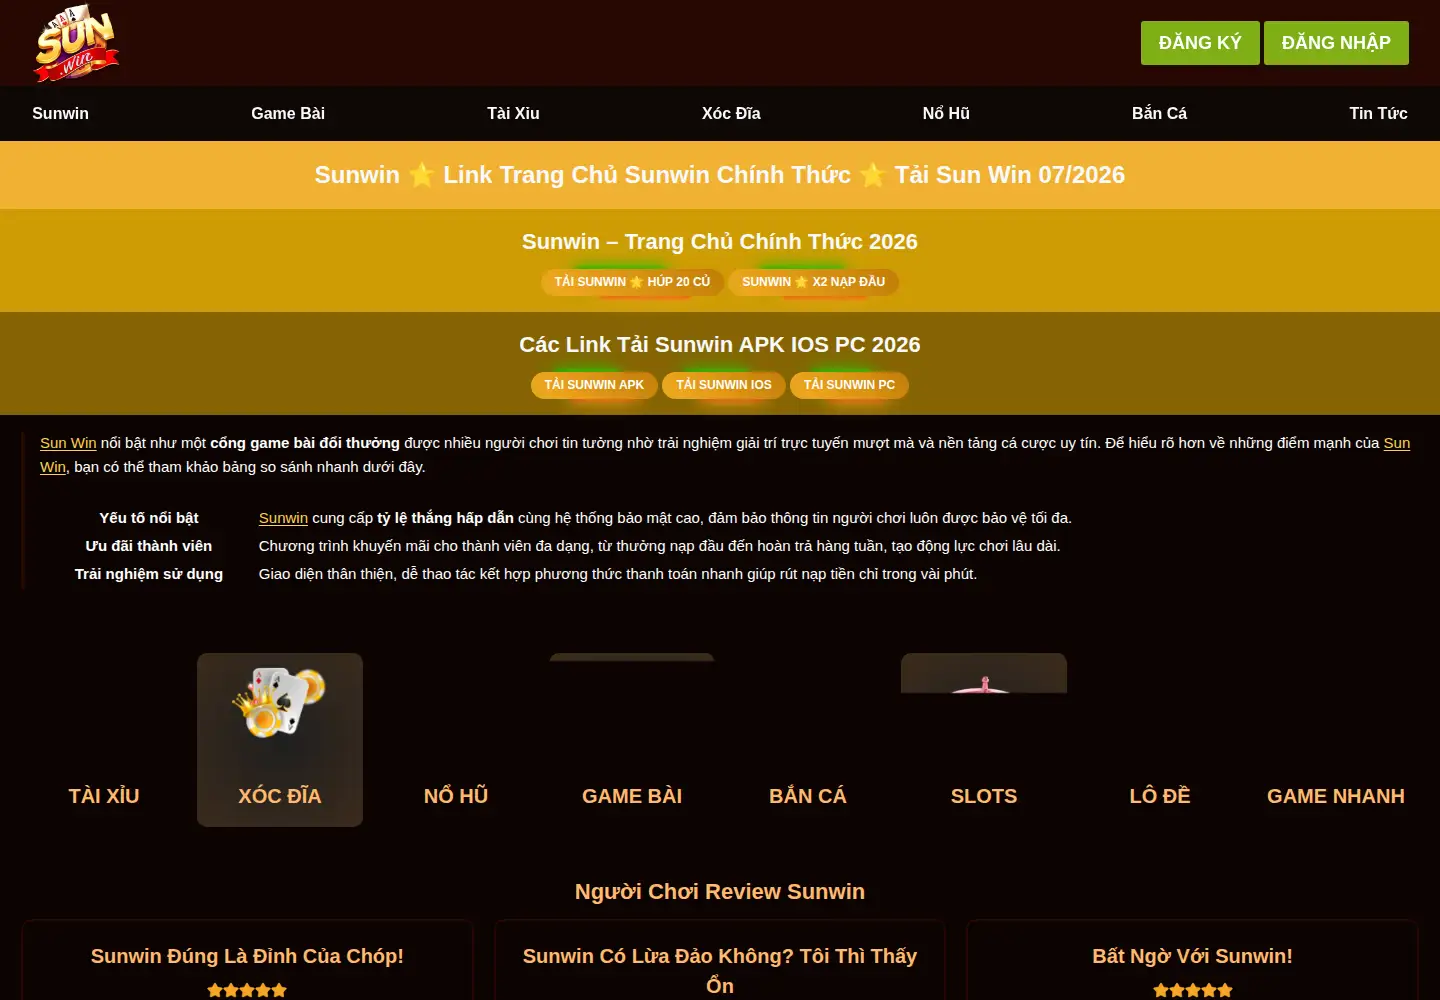The width and height of the screenshot is (1440, 1000).
Task: Open Game Bài in navigation bar
Action: pos(288,113)
